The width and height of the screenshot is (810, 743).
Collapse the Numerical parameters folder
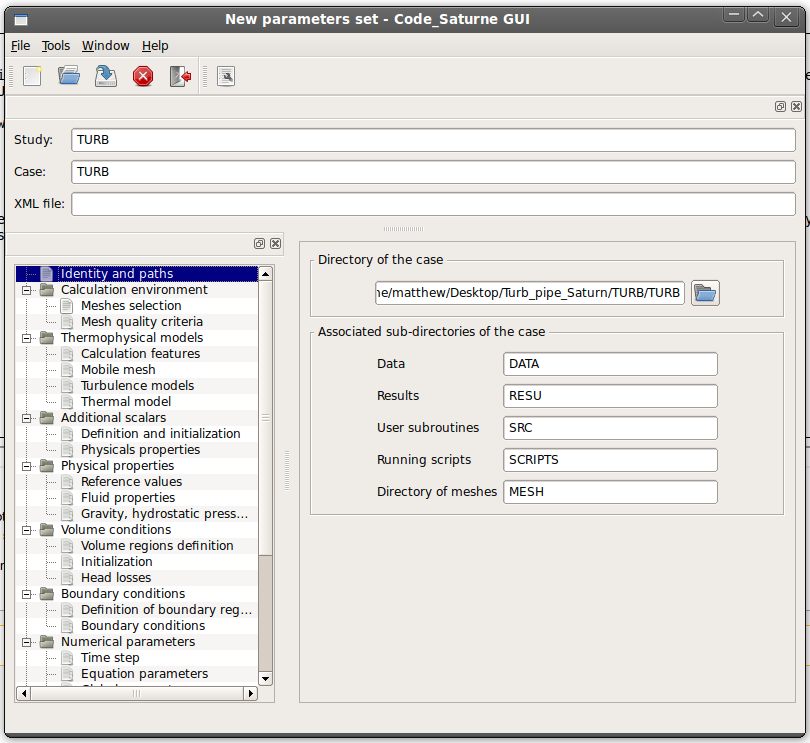pyautogui.click(x=26, y=643)
